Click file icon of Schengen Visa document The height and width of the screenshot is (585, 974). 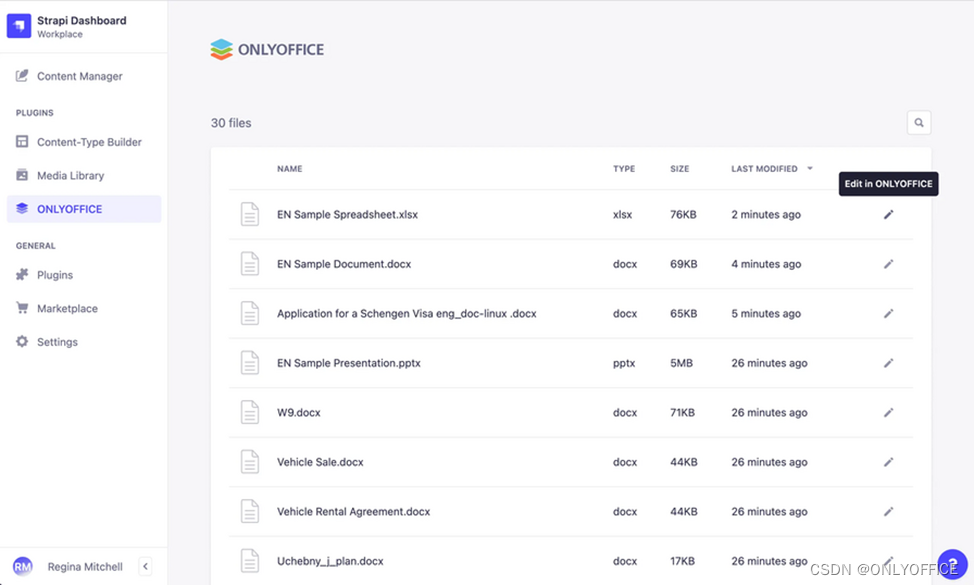pyautogui.click(x=250, y=314)
